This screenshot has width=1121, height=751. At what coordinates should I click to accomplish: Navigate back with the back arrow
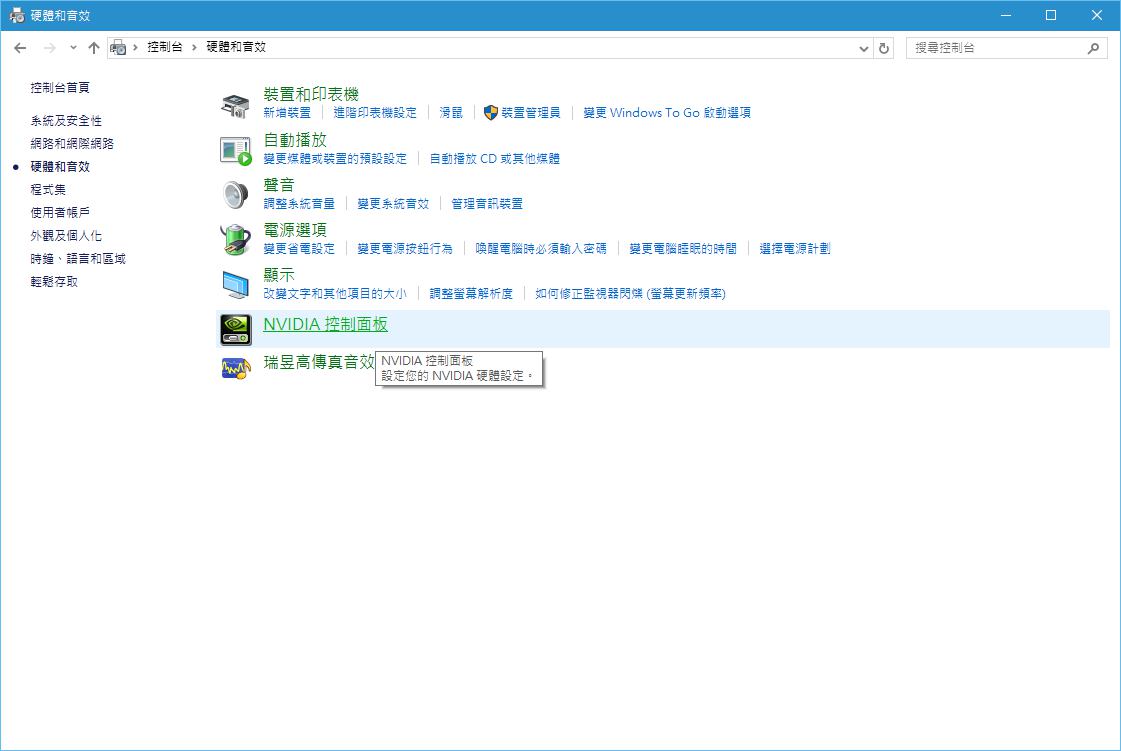click(20, 48)
